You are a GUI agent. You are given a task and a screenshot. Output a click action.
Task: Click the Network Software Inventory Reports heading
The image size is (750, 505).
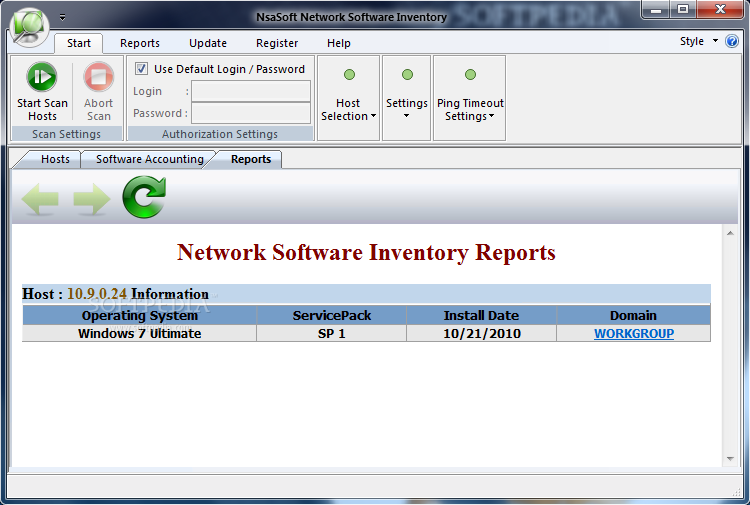[x=366, y=252]
